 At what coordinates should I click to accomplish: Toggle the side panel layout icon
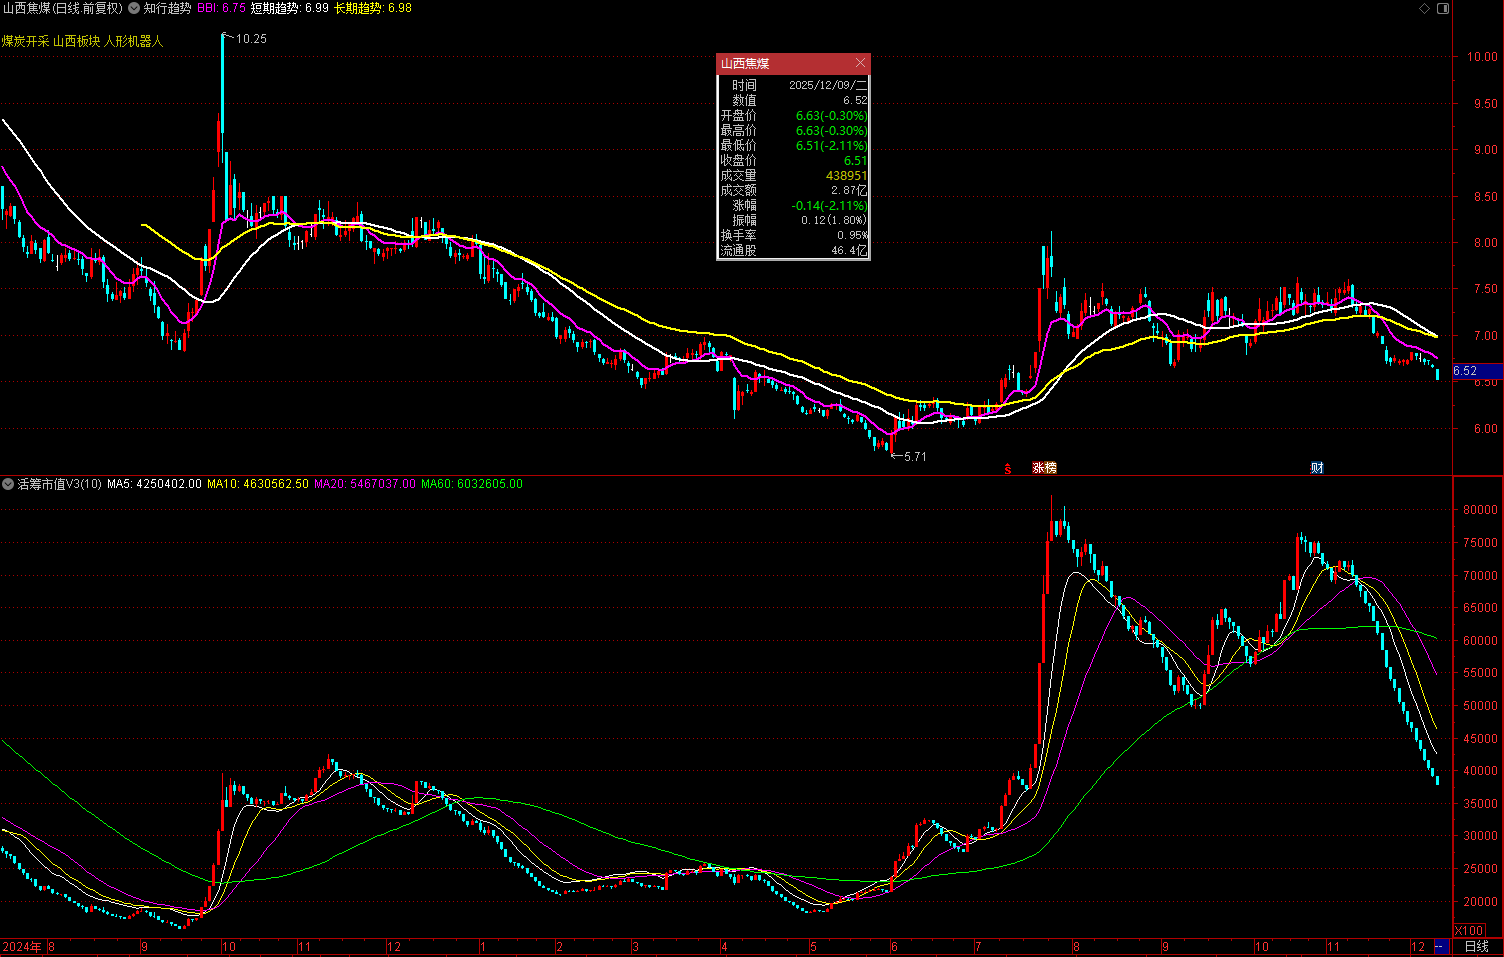(1442, 8)
